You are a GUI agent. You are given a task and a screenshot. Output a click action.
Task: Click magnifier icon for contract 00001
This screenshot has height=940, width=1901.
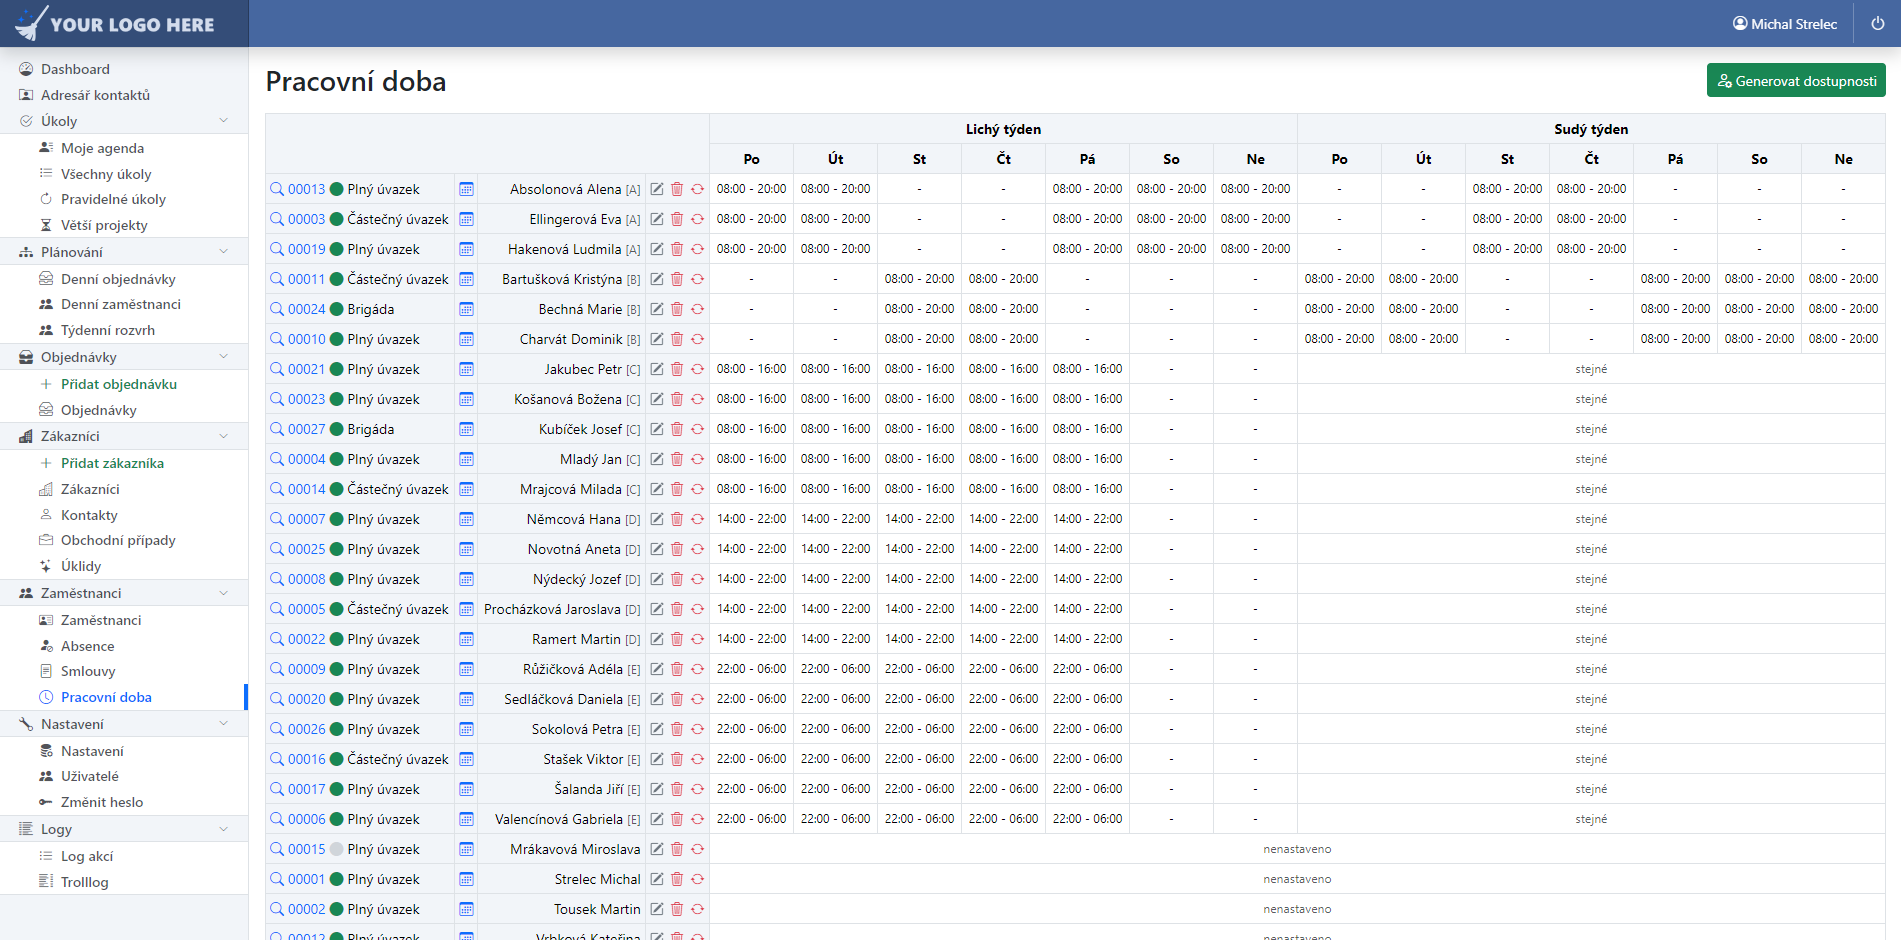[277, 879]
